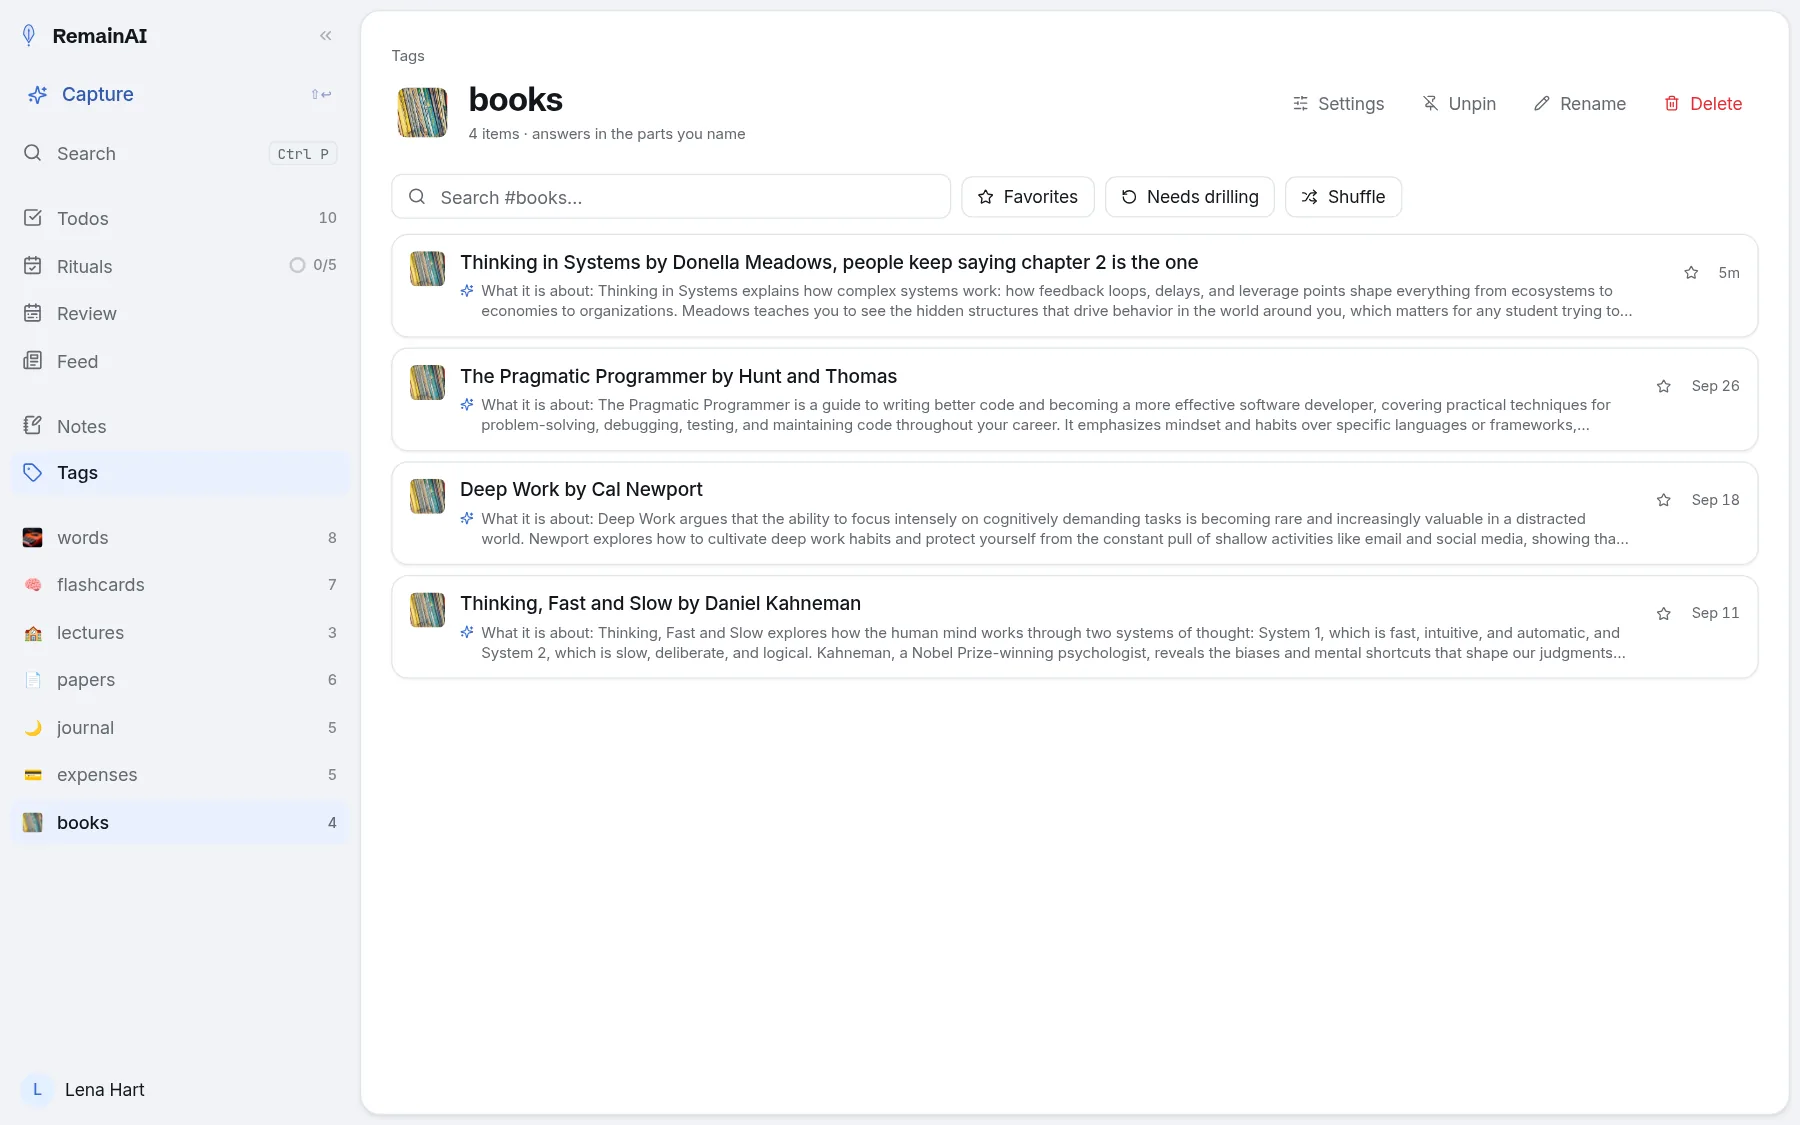Open the flashcards tag
1800x1125 pixels.
click(180, 585)
